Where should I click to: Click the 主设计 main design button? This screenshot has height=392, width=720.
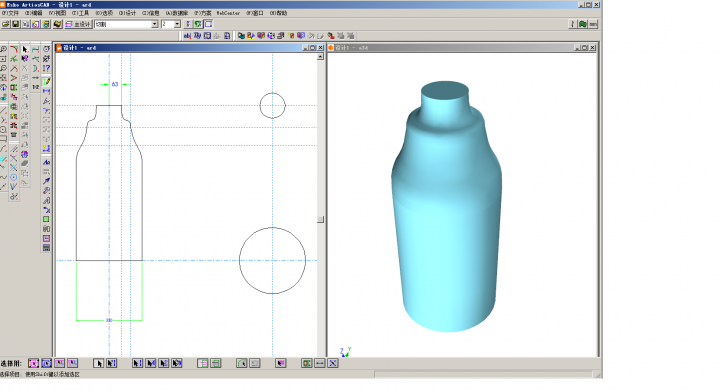[x=79, y=24]
